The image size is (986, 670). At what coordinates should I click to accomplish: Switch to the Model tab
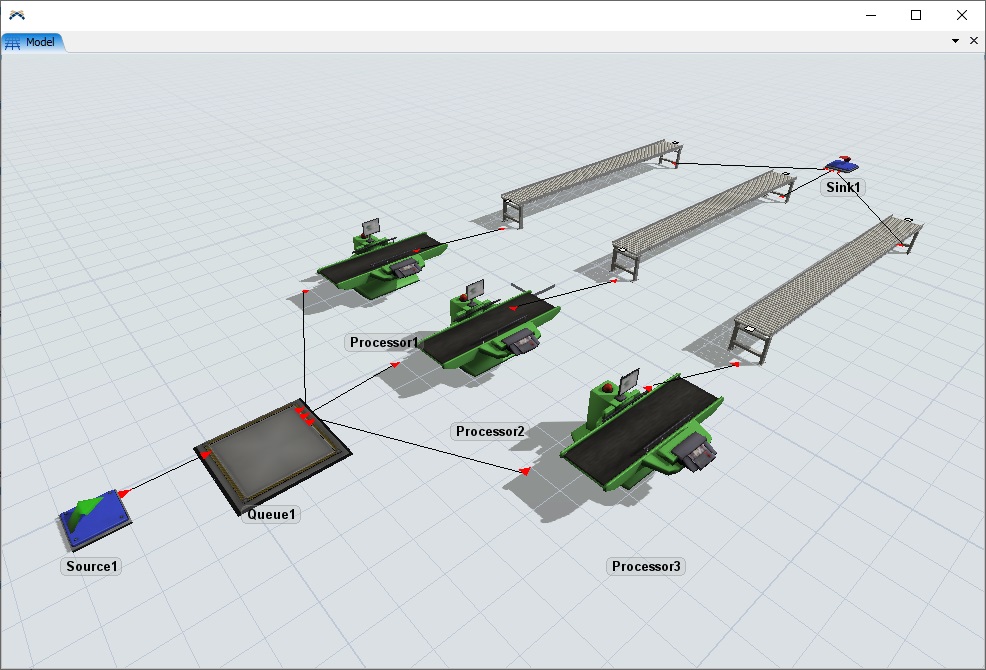pos(34,42)
